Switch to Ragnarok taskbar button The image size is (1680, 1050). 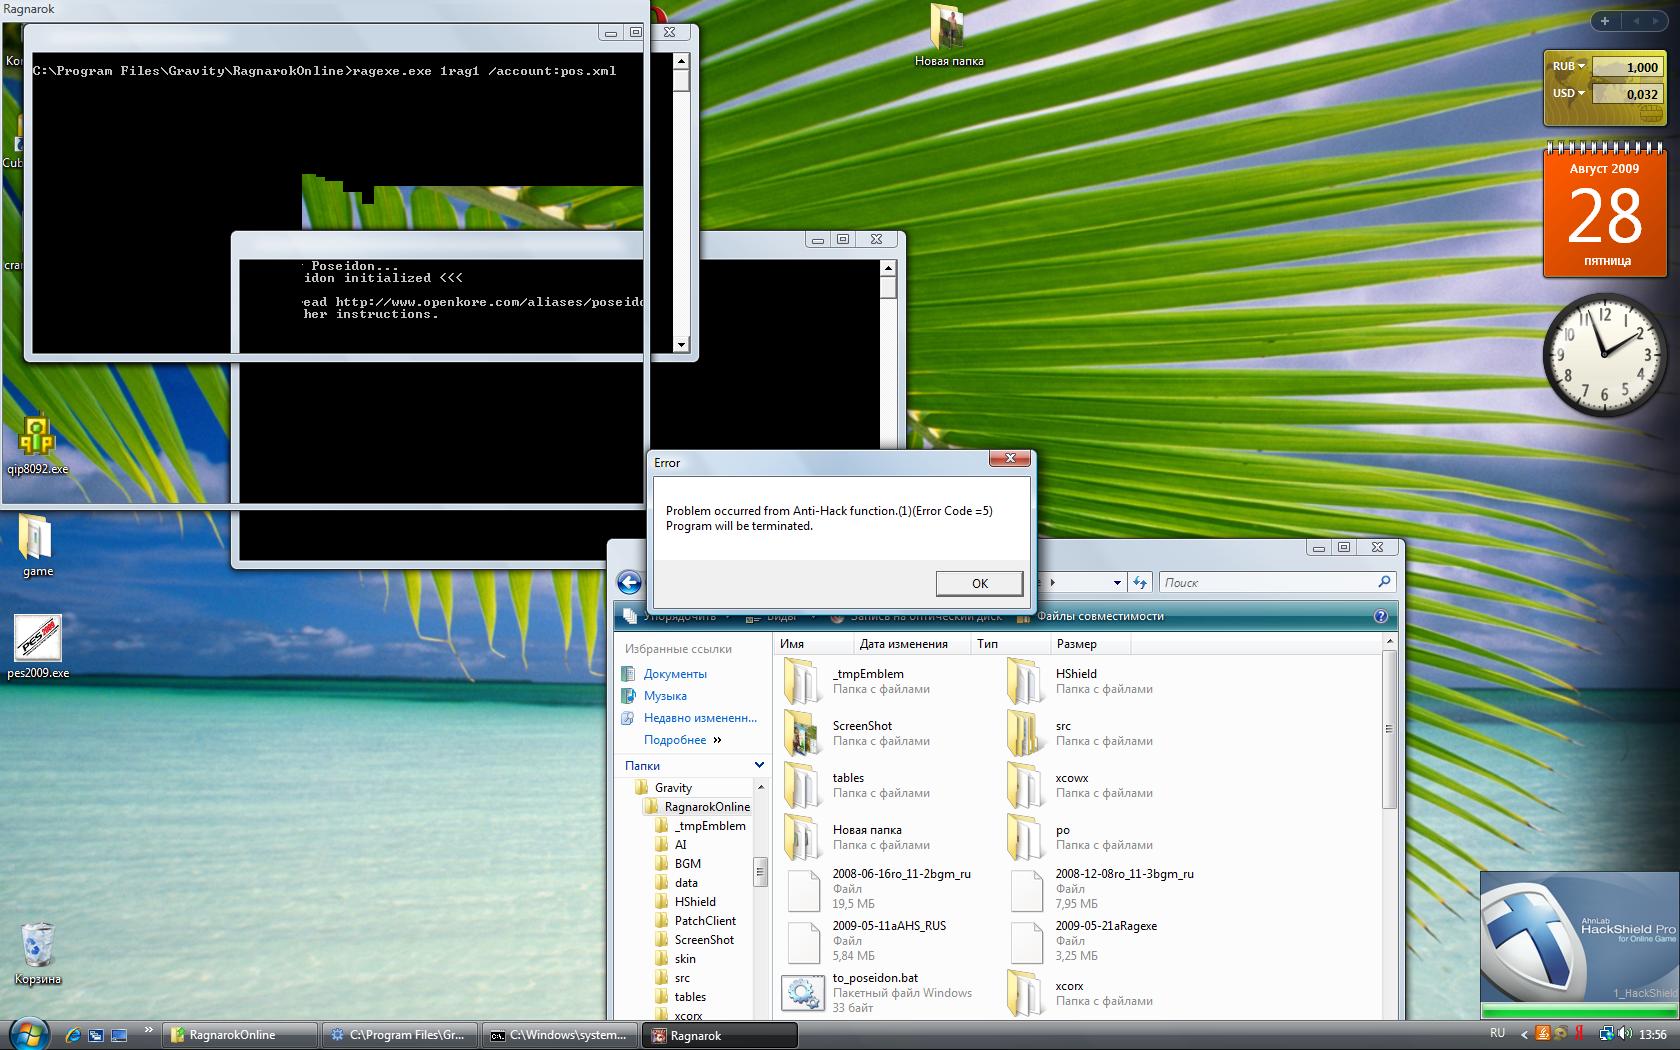tap(722, 1035)
